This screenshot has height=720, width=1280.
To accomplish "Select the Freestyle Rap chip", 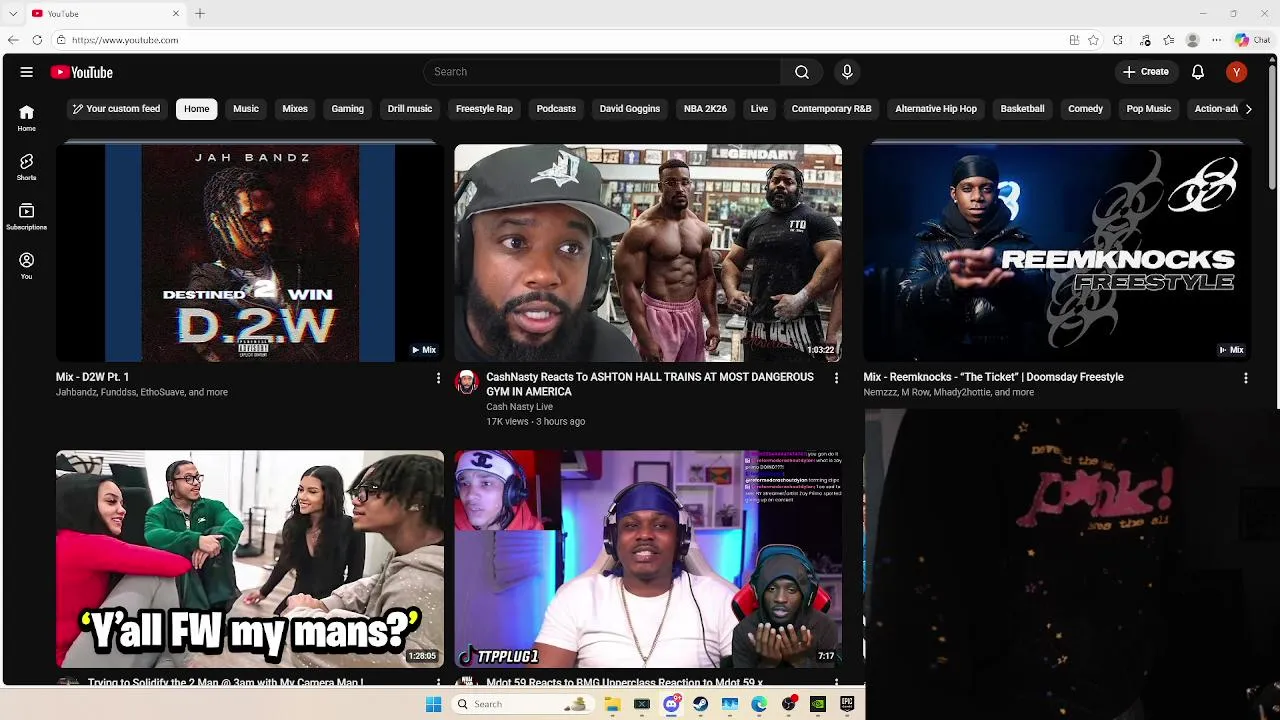I will pos(484,109).
